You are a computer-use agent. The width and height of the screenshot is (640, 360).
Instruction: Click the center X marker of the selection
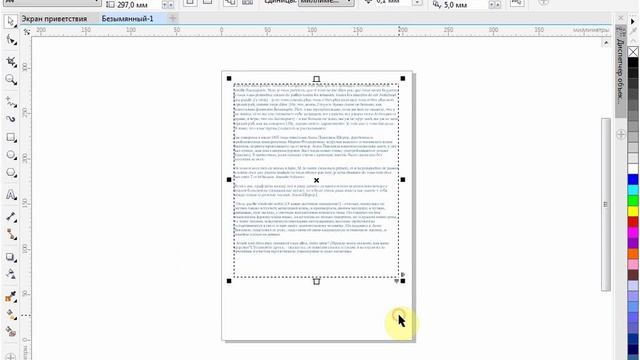(x=316, y=180)
